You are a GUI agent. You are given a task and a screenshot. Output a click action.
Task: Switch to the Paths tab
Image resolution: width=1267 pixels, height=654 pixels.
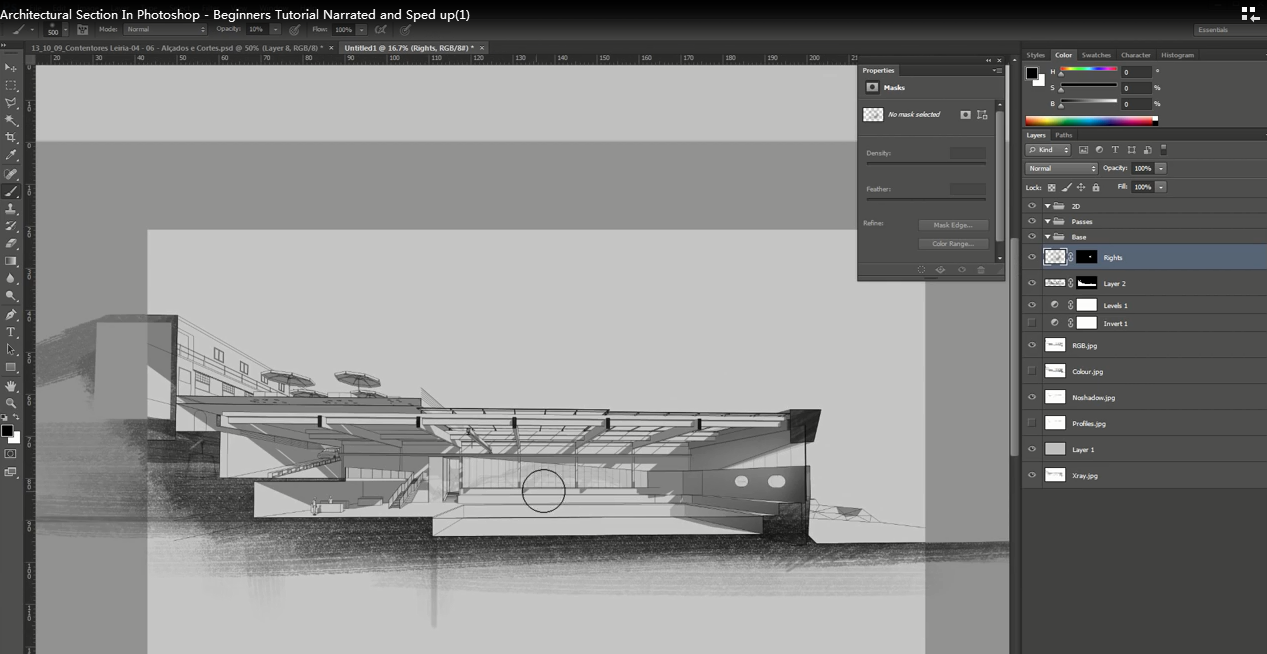pos(1064,135)
